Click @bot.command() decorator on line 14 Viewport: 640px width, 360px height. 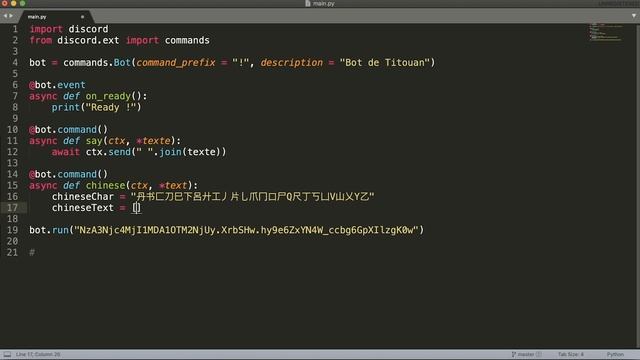pyautogui.click(x=68, y=174)
